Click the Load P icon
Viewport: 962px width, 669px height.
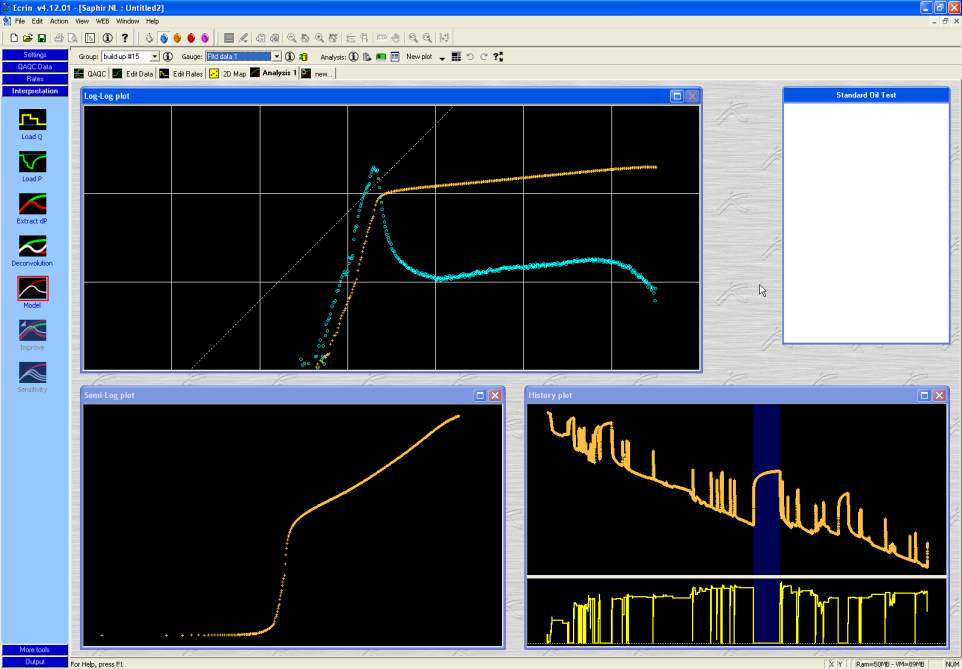coord(33,161)
